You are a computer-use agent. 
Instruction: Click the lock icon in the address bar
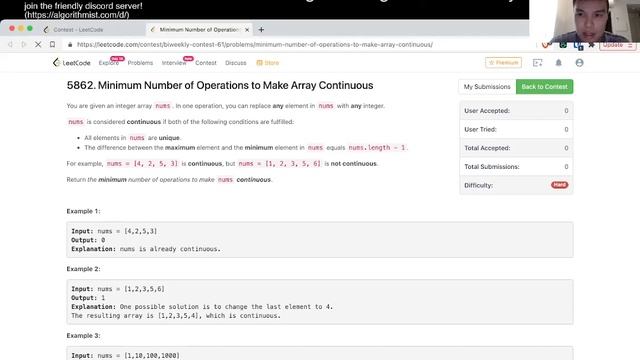coord(70,44)
